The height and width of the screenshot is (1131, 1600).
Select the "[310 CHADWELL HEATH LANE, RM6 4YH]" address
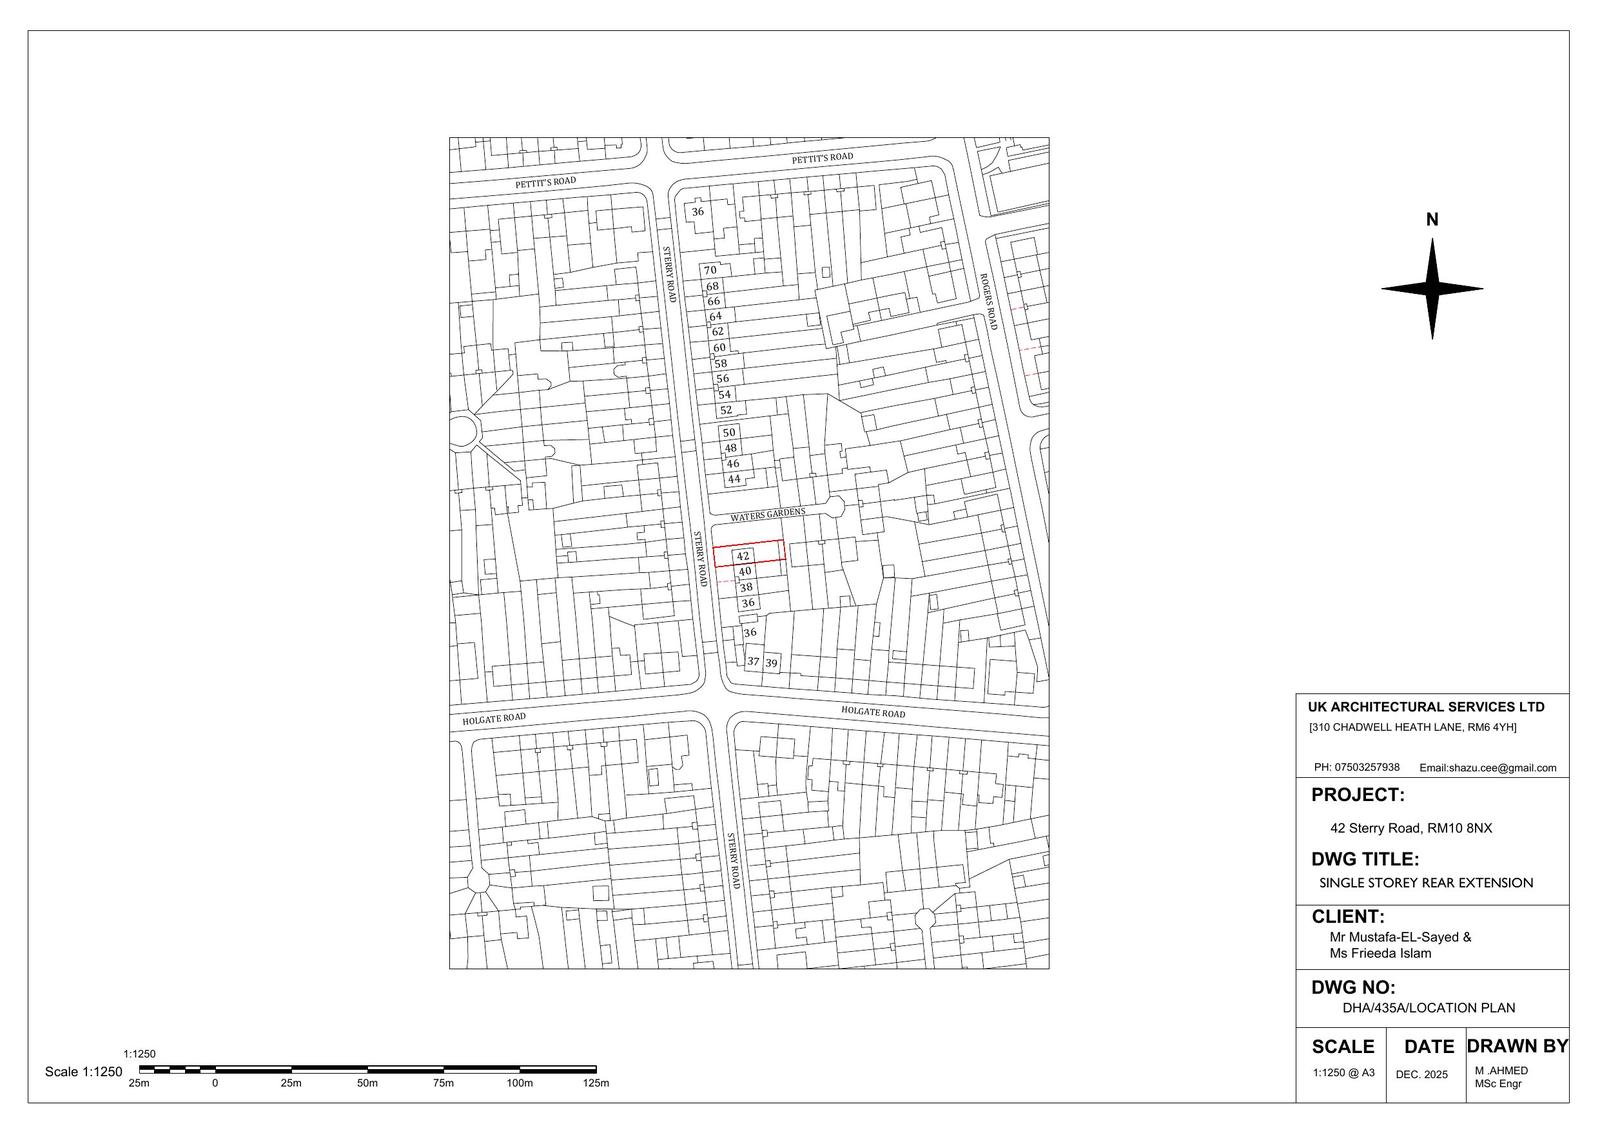1412,727
